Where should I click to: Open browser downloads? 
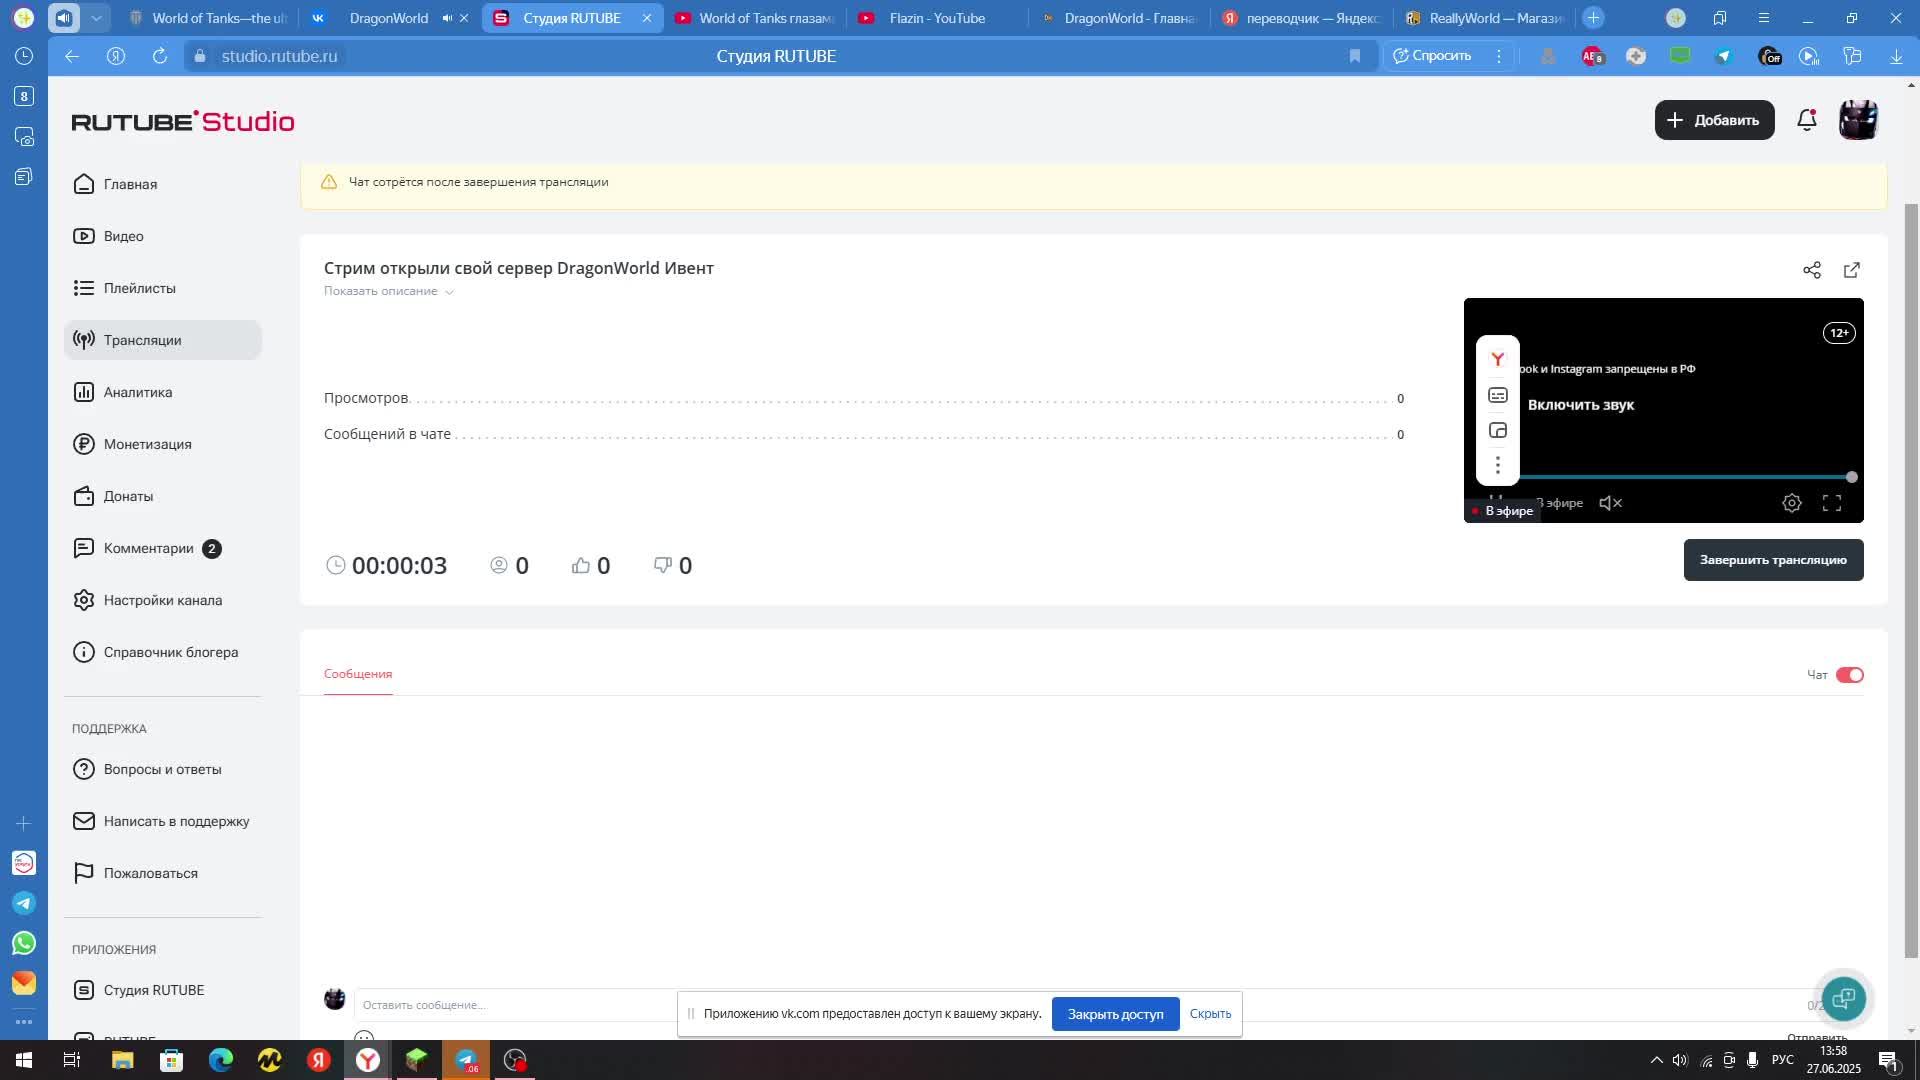1896,56
